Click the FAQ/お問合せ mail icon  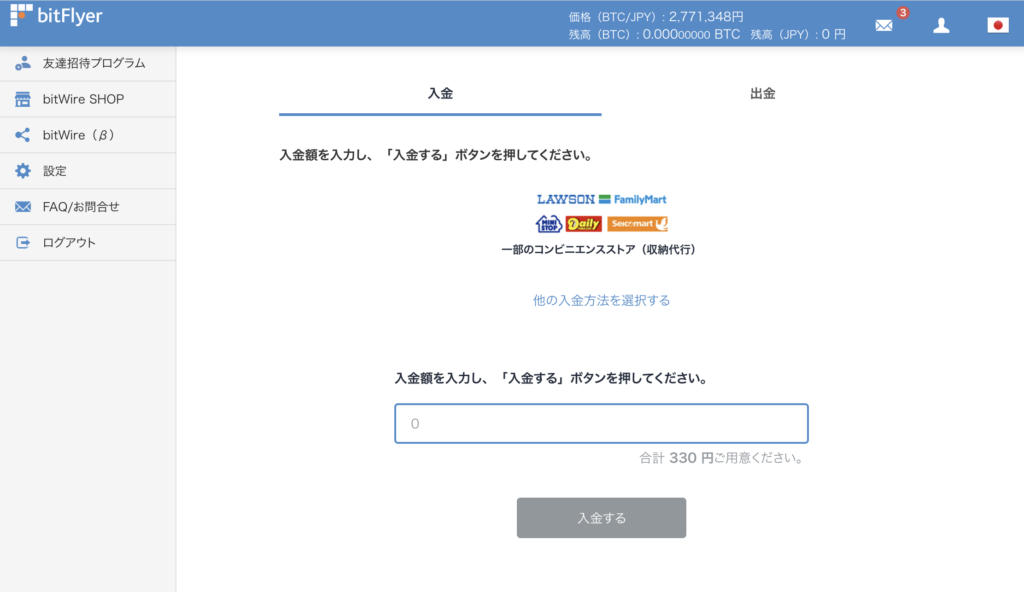point(20,206)
